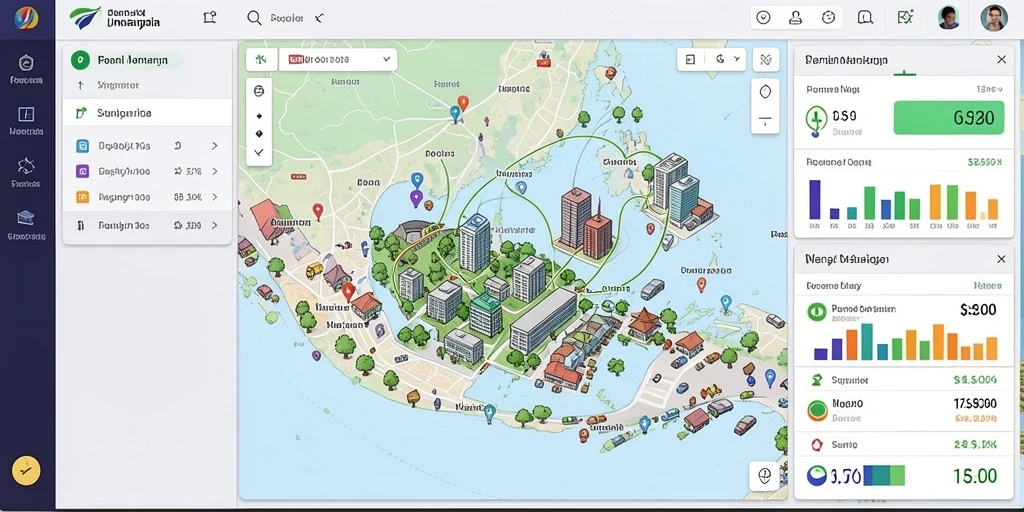The width and height of the screenshot is (1024, 512).
Task: Open the bar chart sidebar menu item
Action: (x=26, y=115)
